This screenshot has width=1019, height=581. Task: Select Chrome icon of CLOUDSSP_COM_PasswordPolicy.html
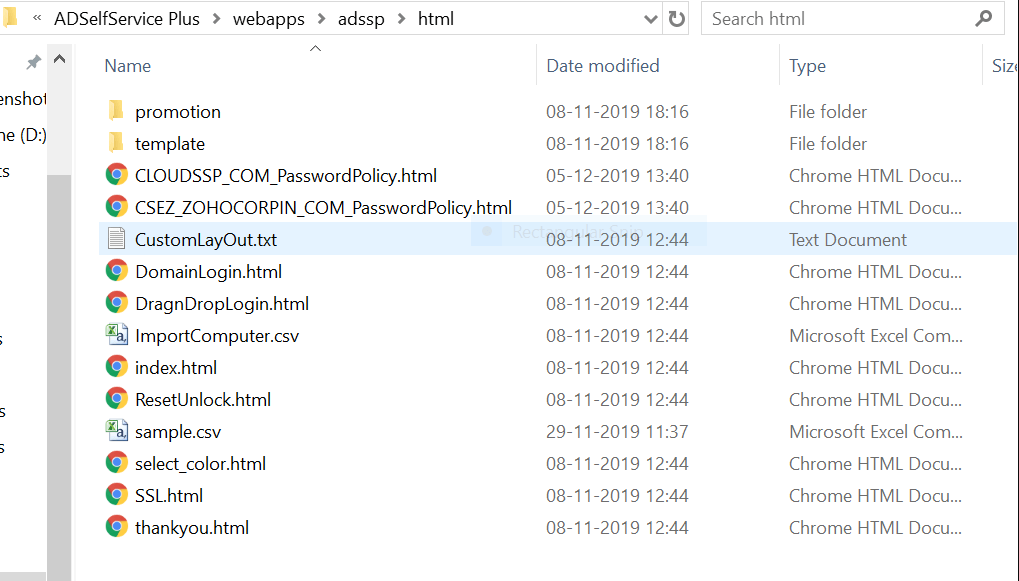[x=116, y=175]
